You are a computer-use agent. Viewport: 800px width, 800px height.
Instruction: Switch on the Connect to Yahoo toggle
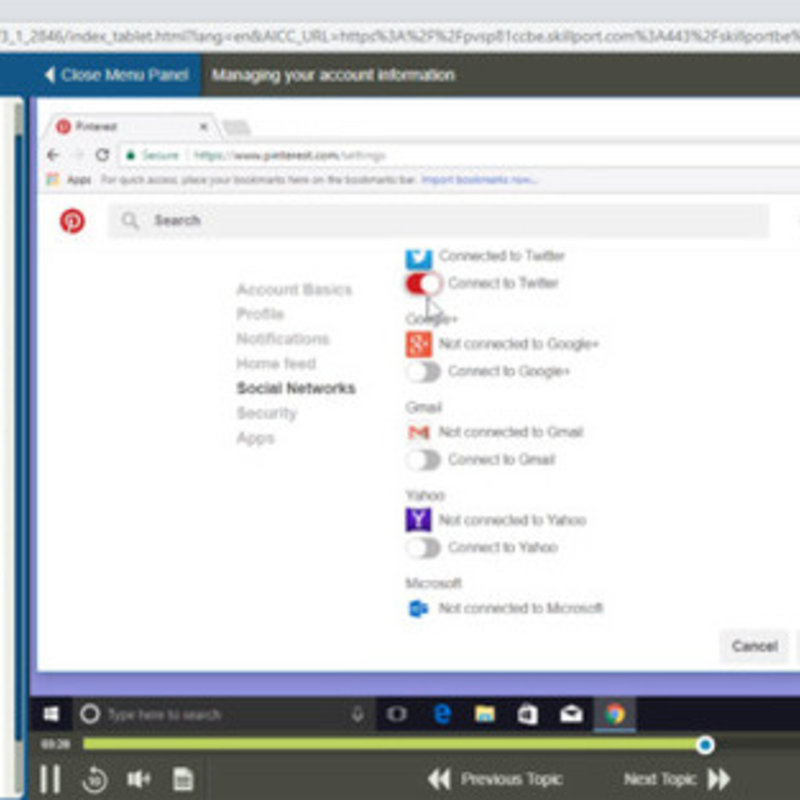pos(423,548)
